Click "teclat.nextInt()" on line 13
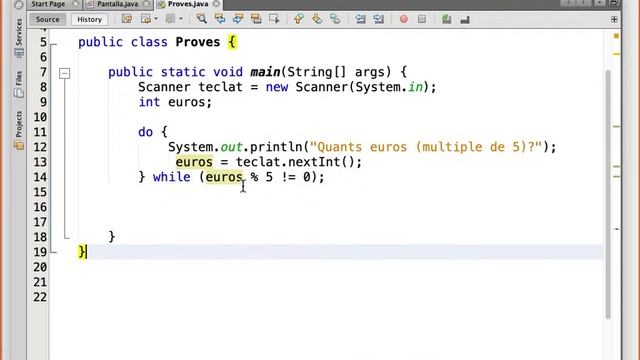Screen dimensions: 640x360 pyautogui.click(x=295, y=162)
